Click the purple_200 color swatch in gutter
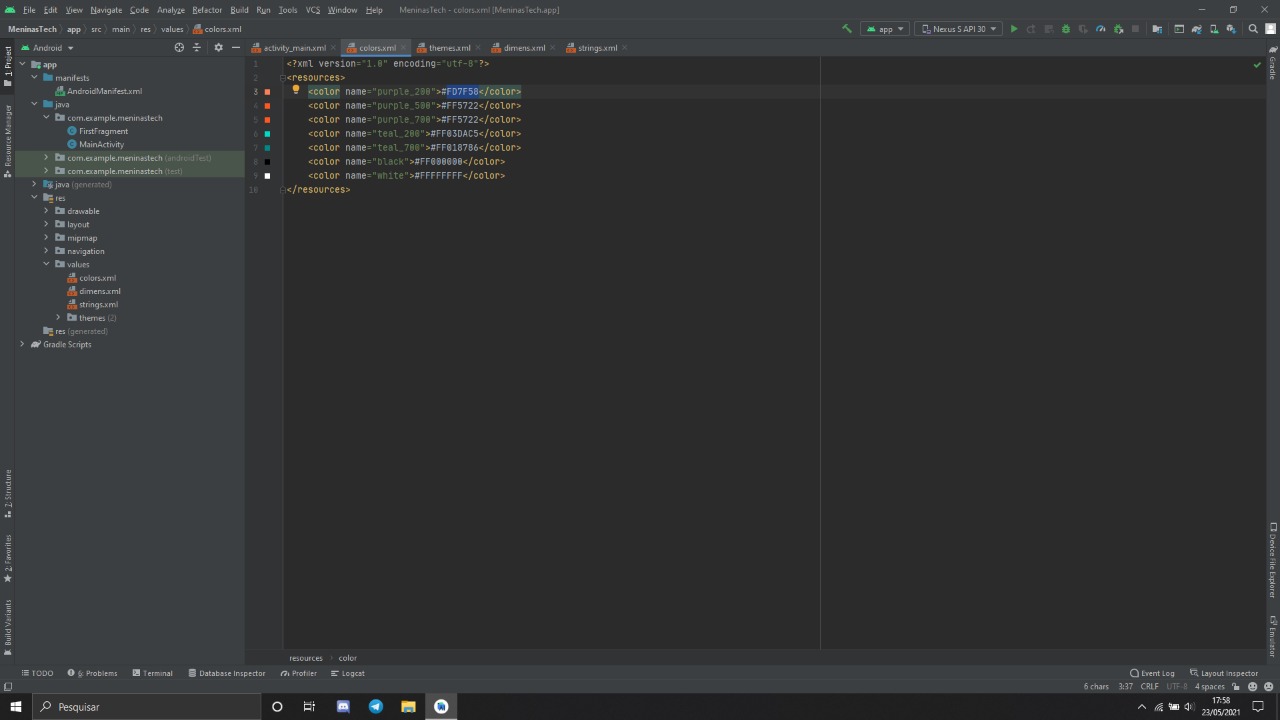 (x=267, y=92)
